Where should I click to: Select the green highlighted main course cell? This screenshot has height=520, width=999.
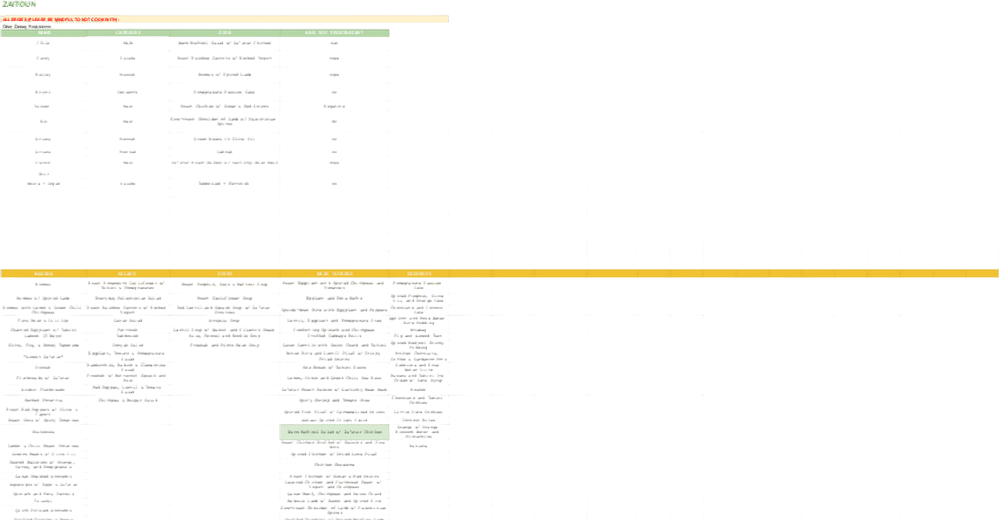coord(334,432)
